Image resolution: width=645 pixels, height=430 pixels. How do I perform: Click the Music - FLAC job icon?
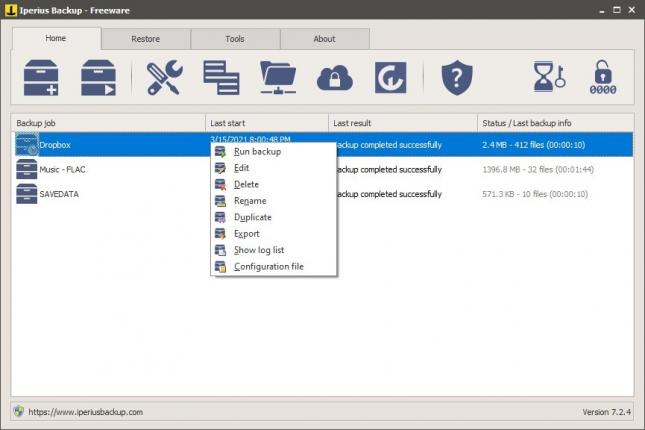pos(27,169)
